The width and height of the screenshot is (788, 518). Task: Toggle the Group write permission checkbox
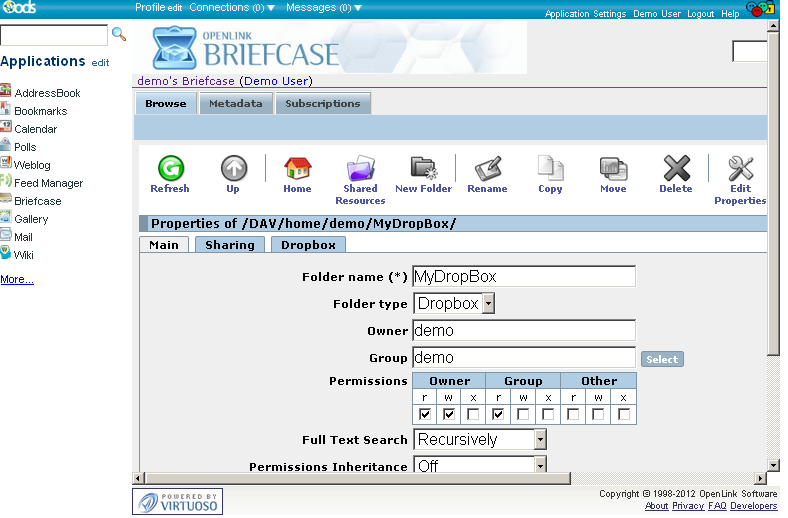tap(523, 414)
